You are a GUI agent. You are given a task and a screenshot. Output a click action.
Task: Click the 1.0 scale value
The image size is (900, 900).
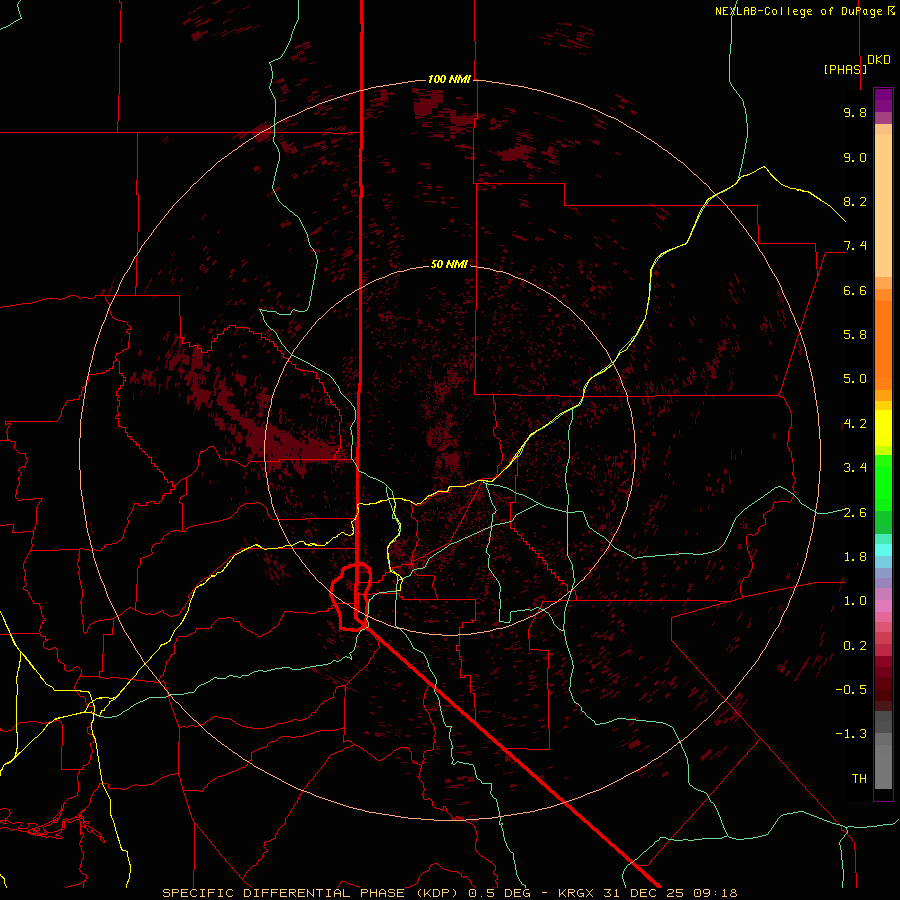click(855, 601)
